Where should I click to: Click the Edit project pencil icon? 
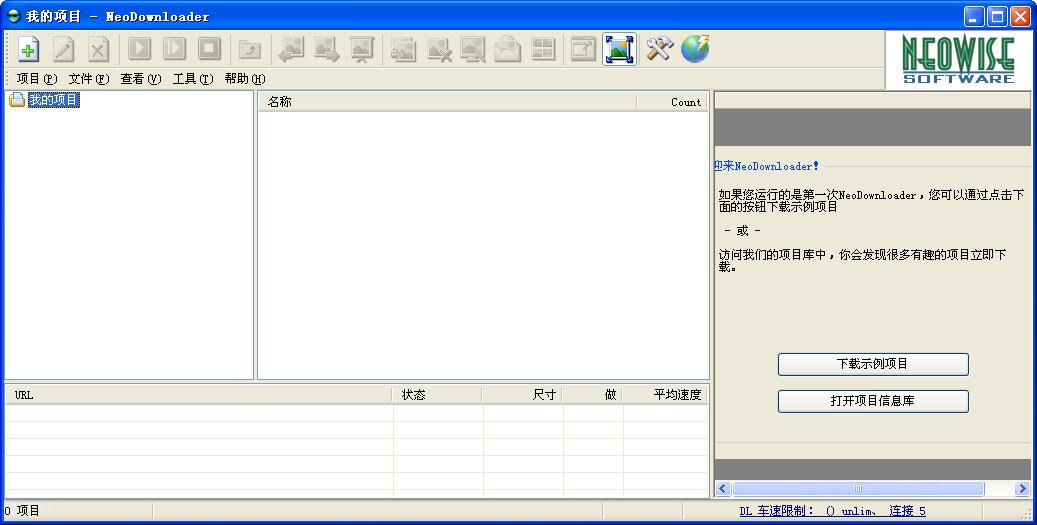pyautogui.click(x=63, y=49)
